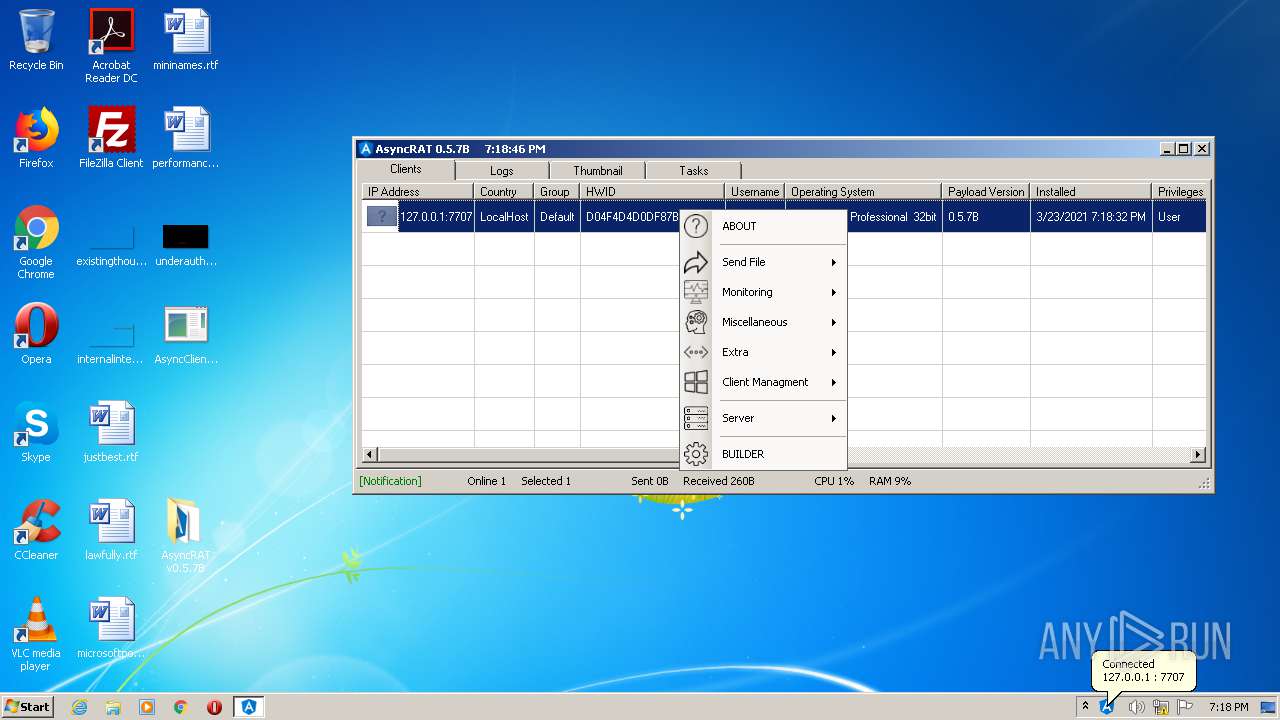Sort by Operating System column header
1280x720 pixels.
864,192
